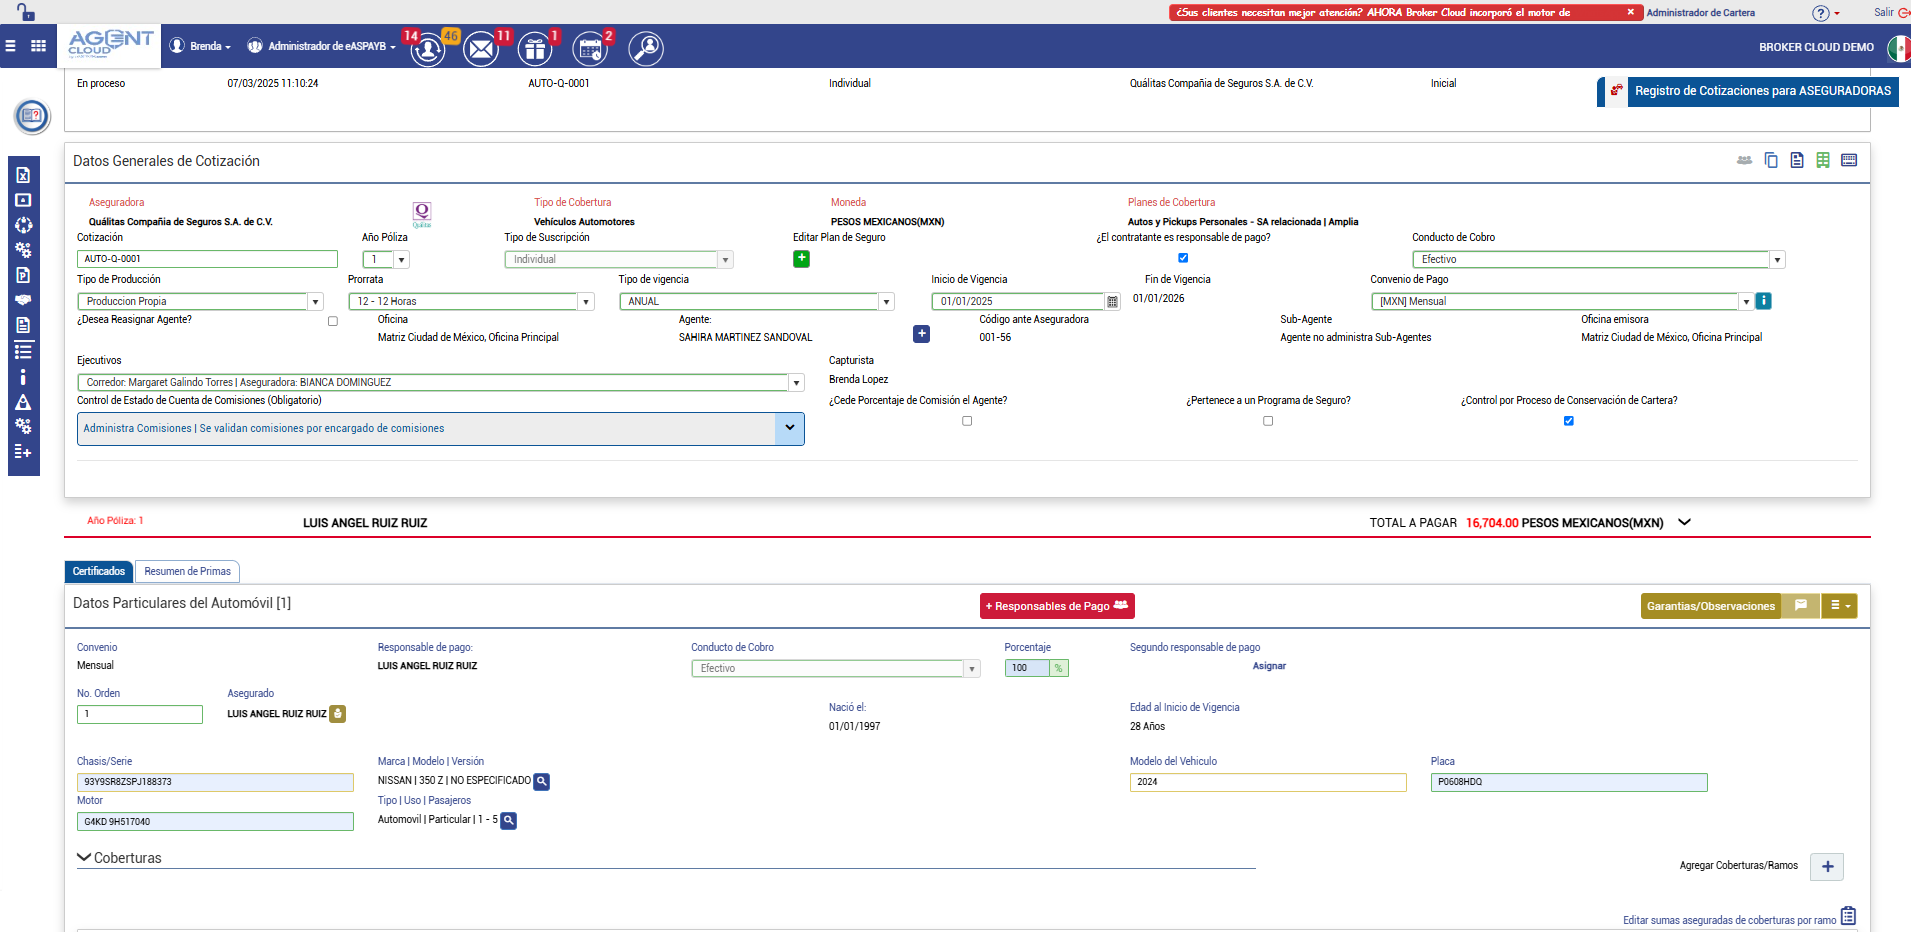Viewport: 1911px width, 932px height.
Task: Open the Inicio de Vigencia calendar picker
Action: [1112, 302]
